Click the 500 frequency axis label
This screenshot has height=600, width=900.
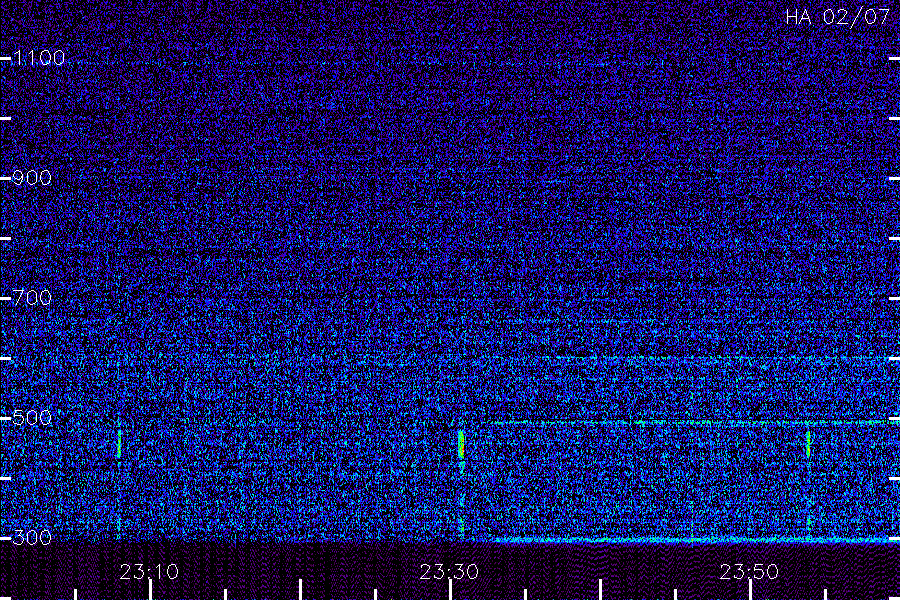point(32,417)
